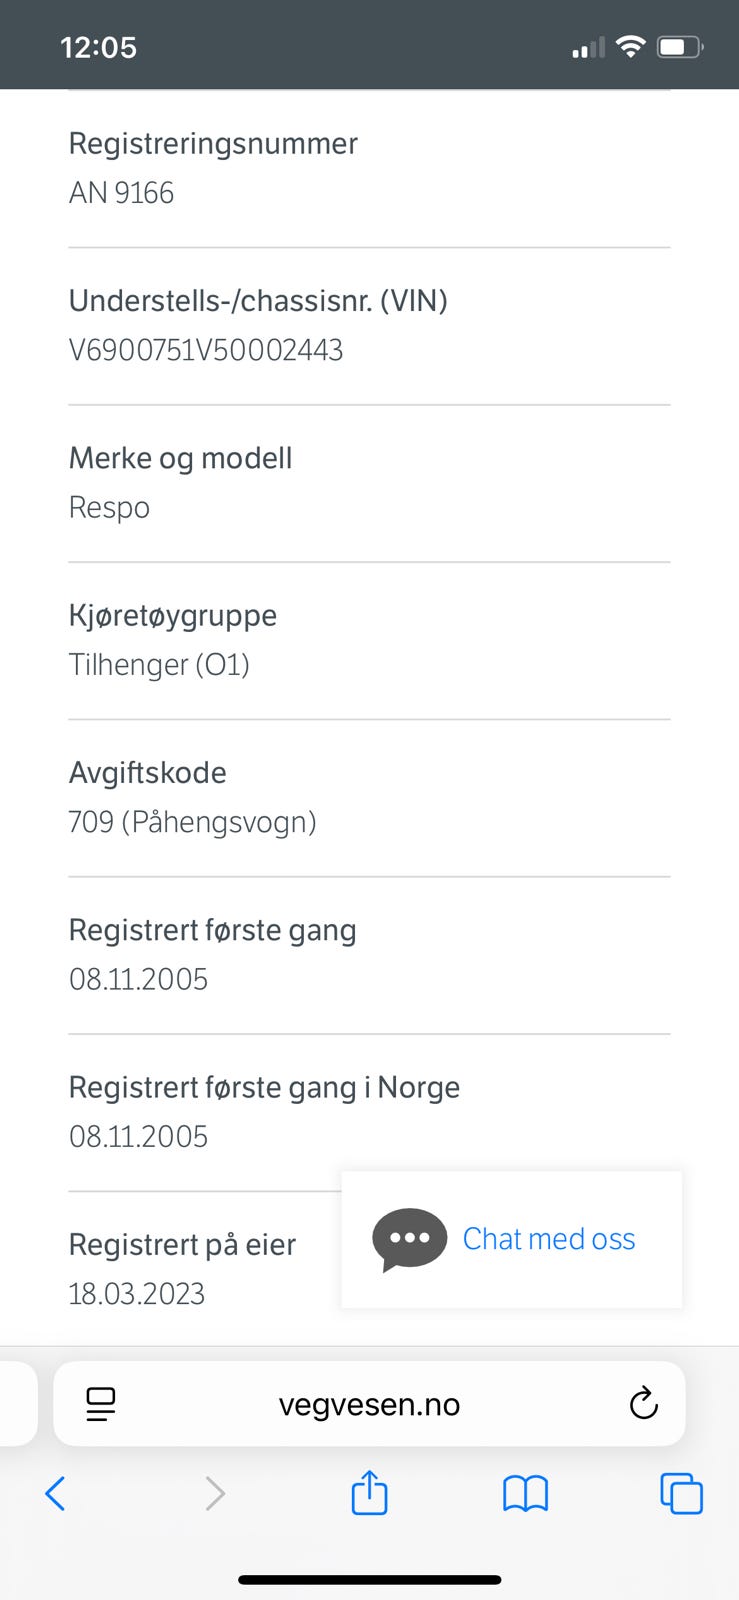This screenshot has width=739, height=1600.
Task: Open the 'Chat med oss' link
Action: click(x=549, y=1239)
